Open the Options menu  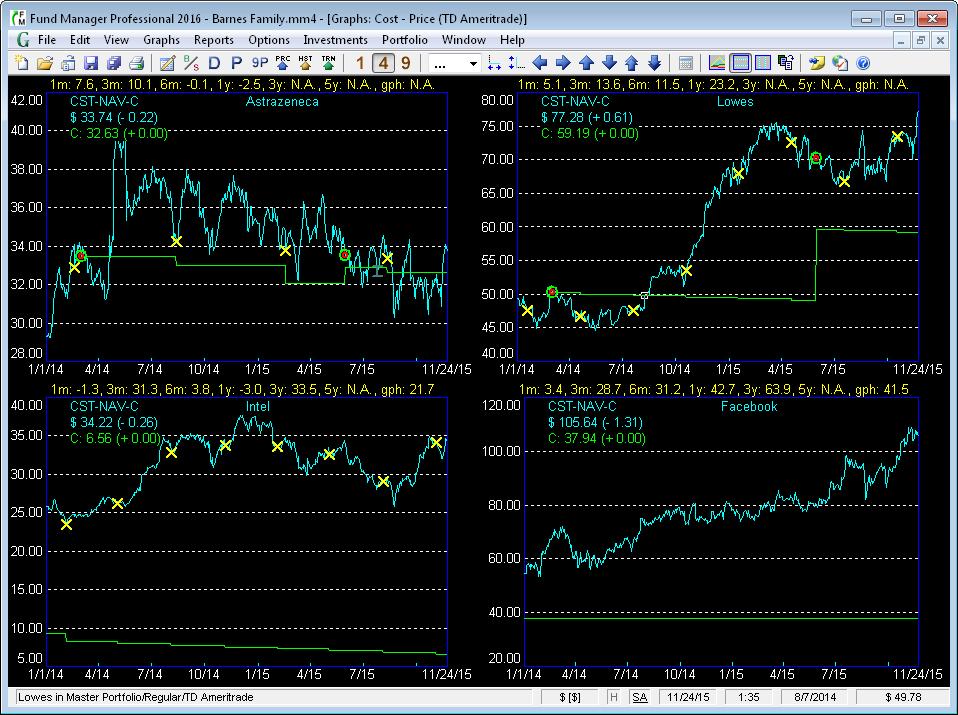point(269,40)
